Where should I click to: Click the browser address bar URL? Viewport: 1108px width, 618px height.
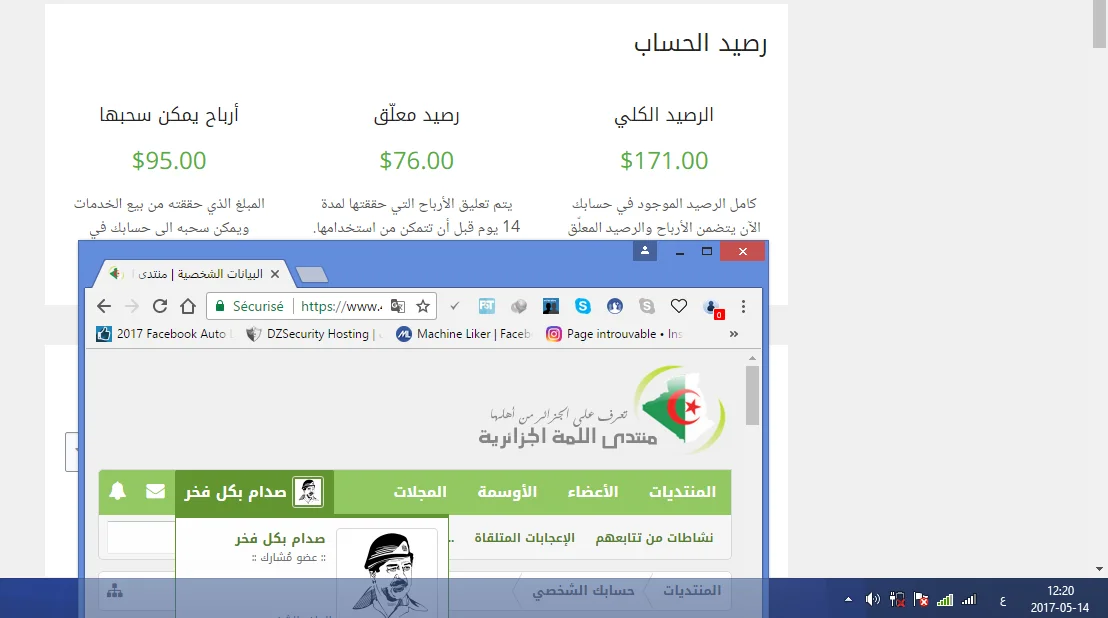(340, 306)
